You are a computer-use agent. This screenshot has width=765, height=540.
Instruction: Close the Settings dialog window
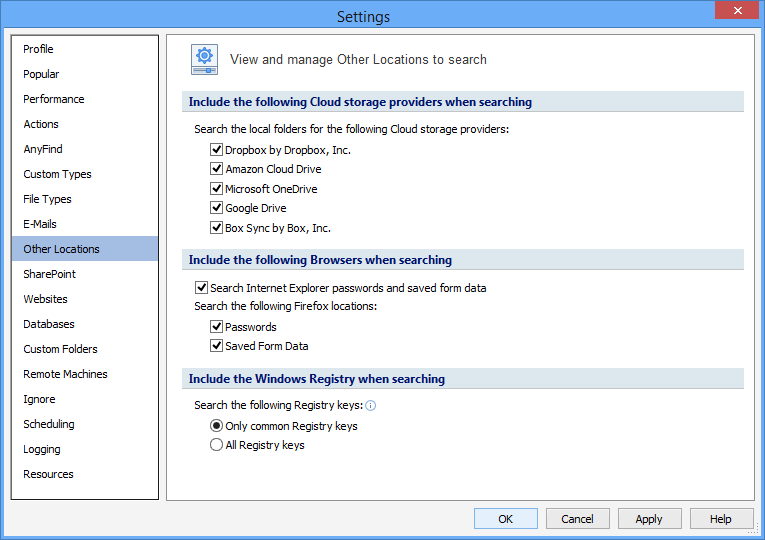coord(737,10)
